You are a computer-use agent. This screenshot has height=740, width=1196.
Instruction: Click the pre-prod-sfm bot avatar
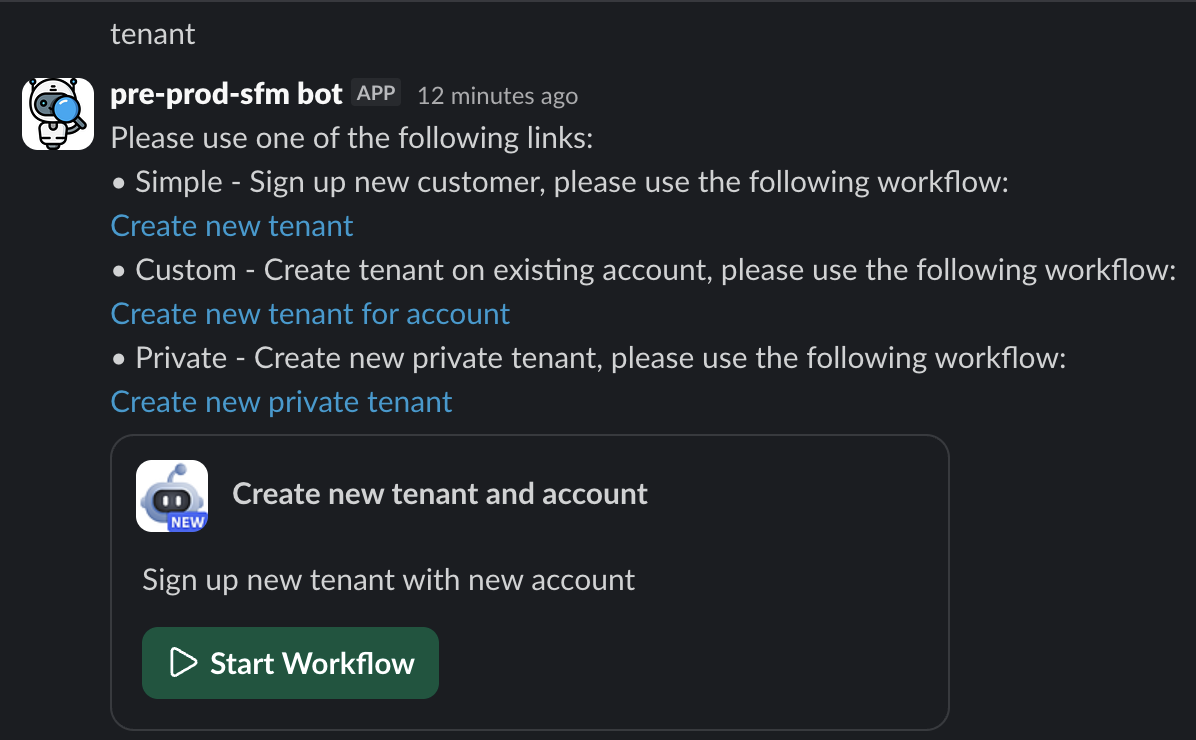58,114
